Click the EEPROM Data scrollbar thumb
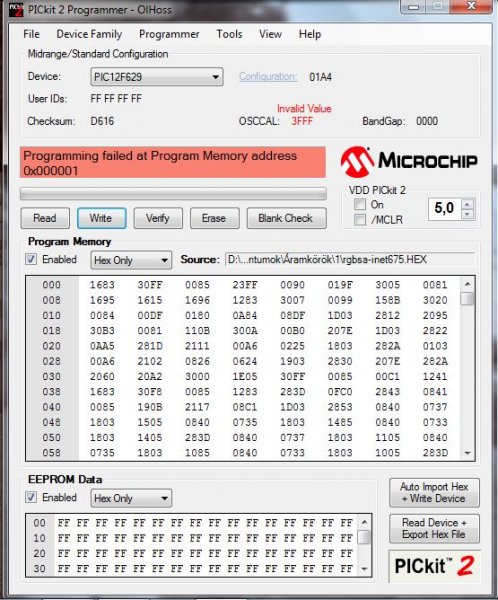This screenshot has width=498, height=600. pos(364,537)
